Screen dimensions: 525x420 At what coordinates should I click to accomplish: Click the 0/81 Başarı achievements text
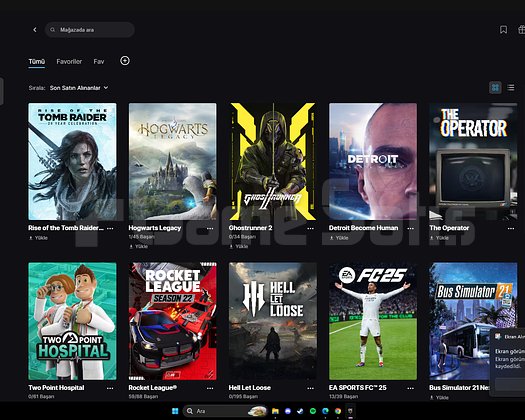pyautogui.click(x=41, y=397)
